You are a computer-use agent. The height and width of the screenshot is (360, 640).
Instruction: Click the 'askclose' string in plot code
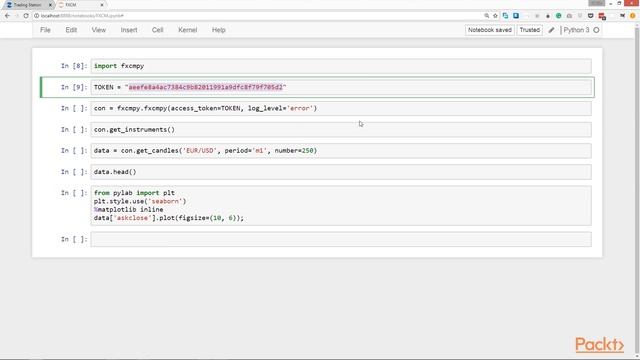tap(133, 218)
